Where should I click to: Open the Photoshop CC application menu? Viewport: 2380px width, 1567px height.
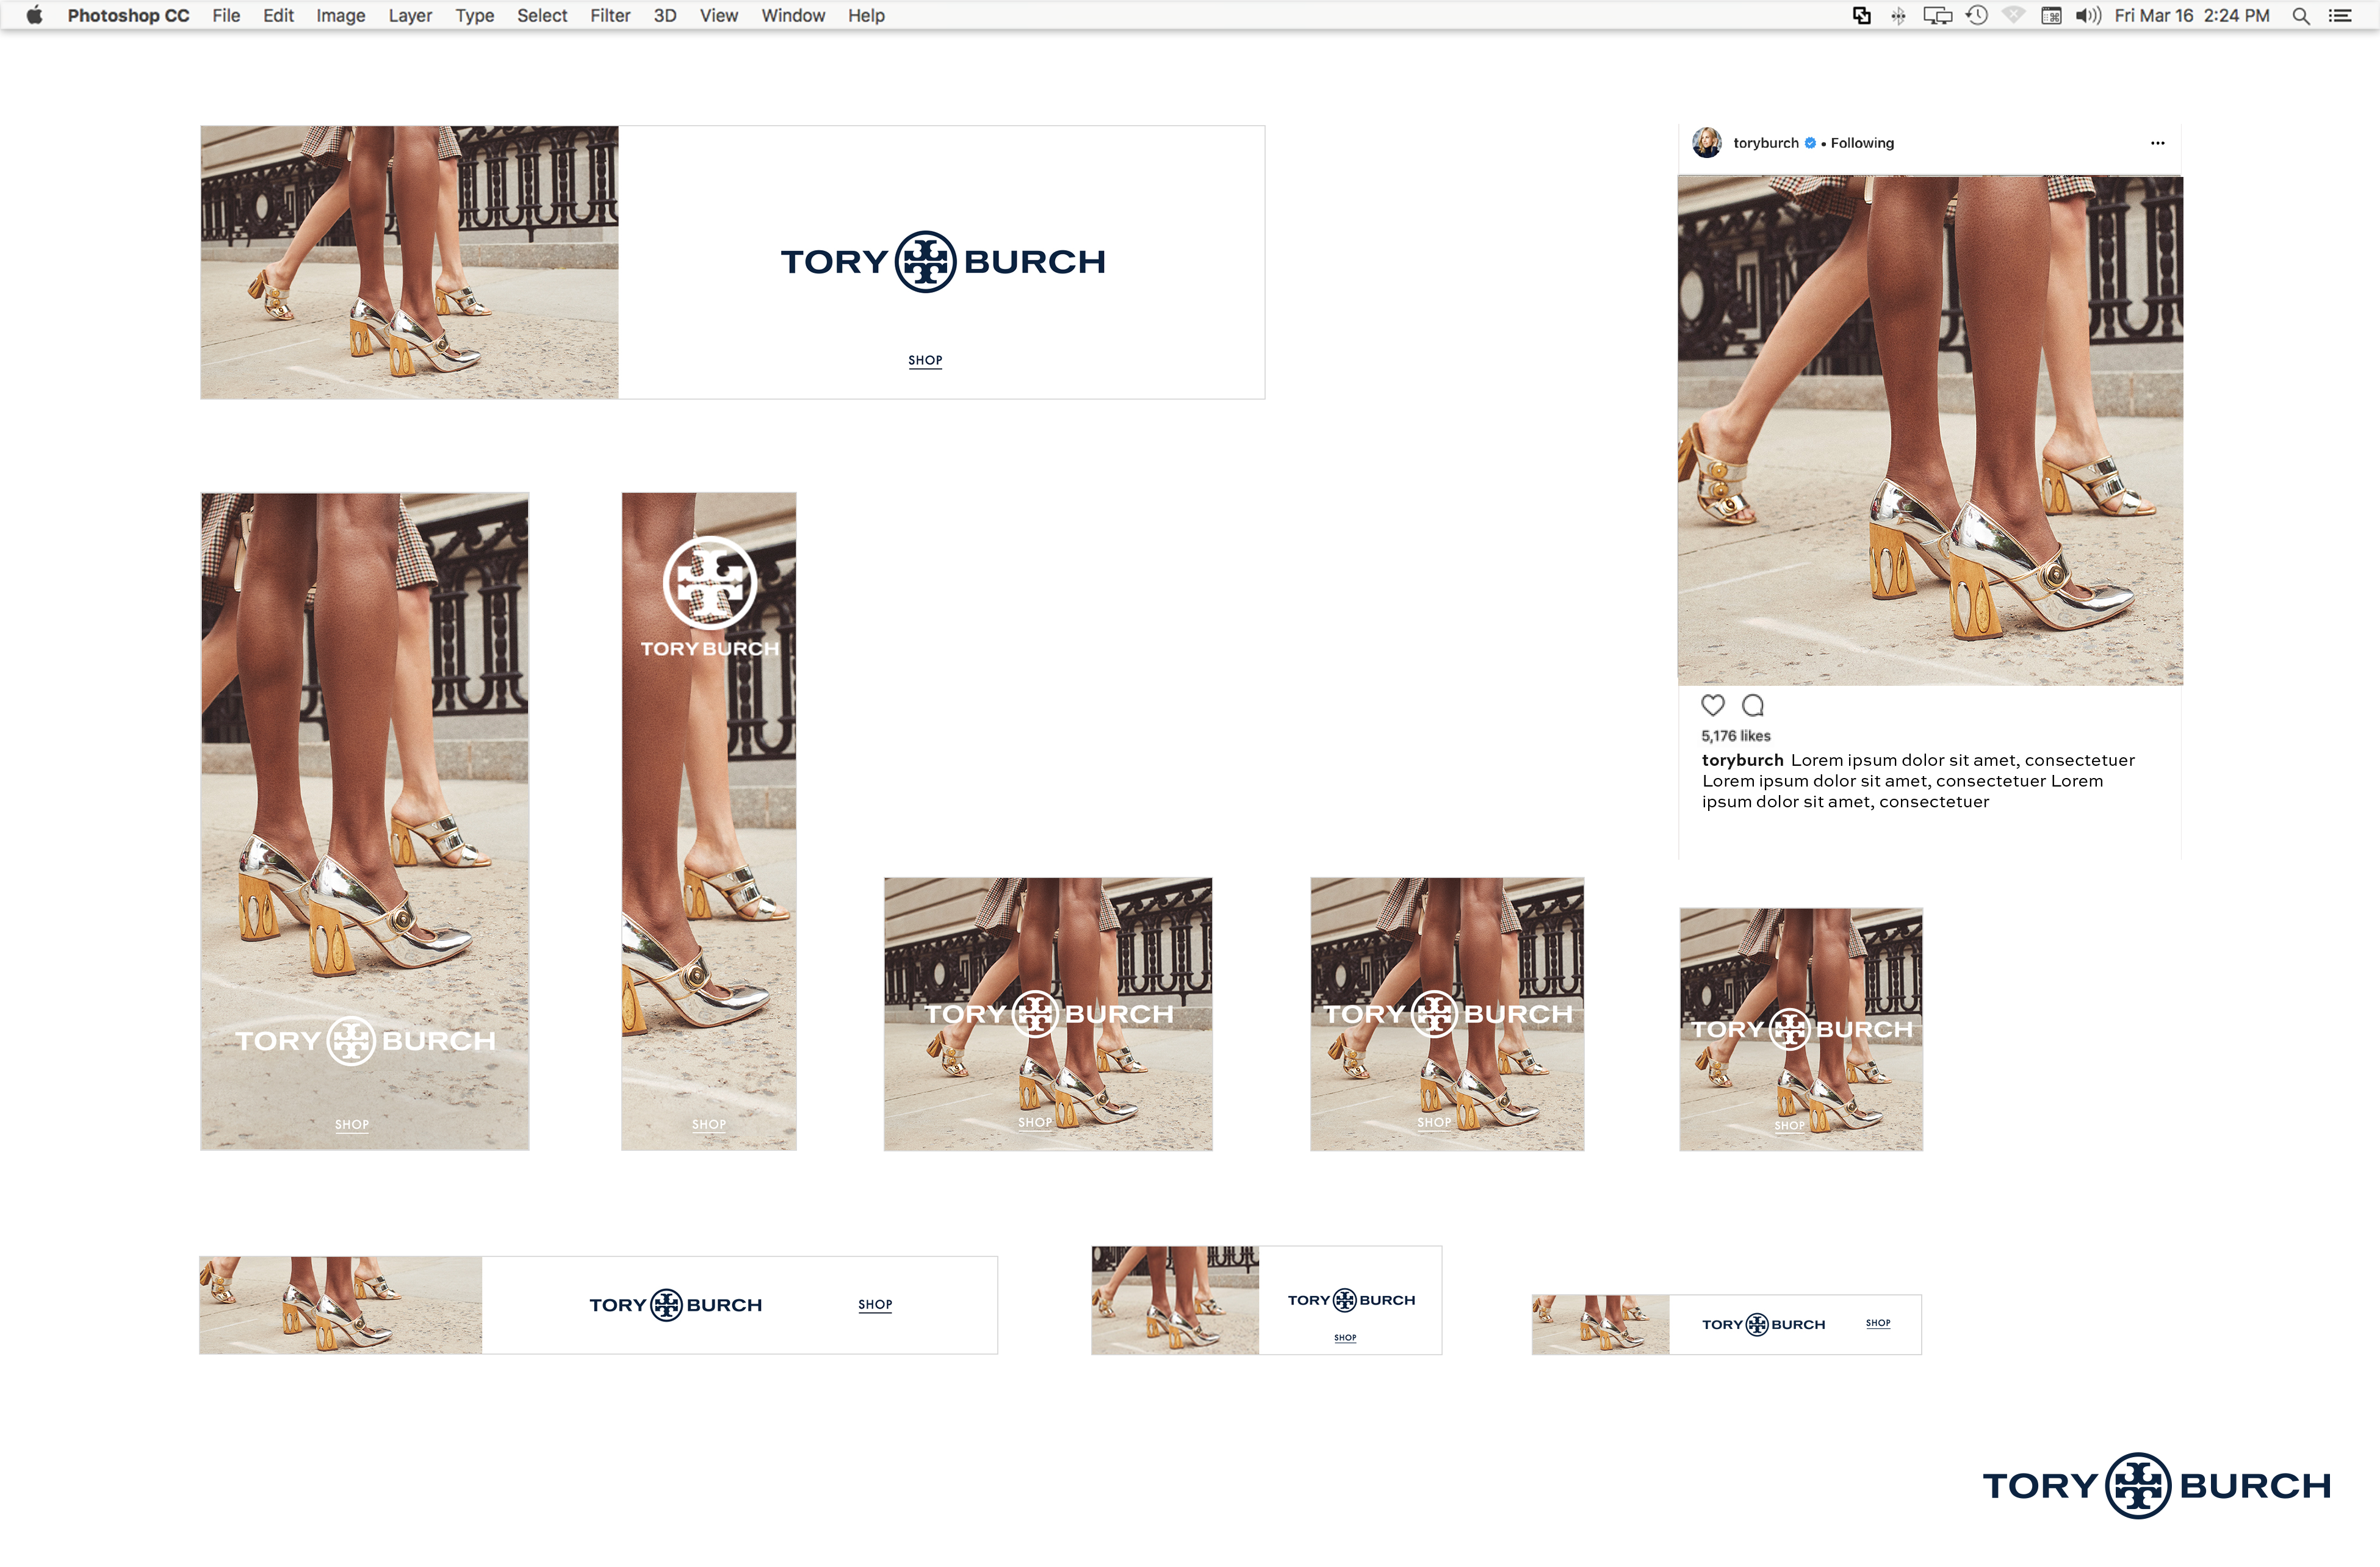[x=128, y=15]
